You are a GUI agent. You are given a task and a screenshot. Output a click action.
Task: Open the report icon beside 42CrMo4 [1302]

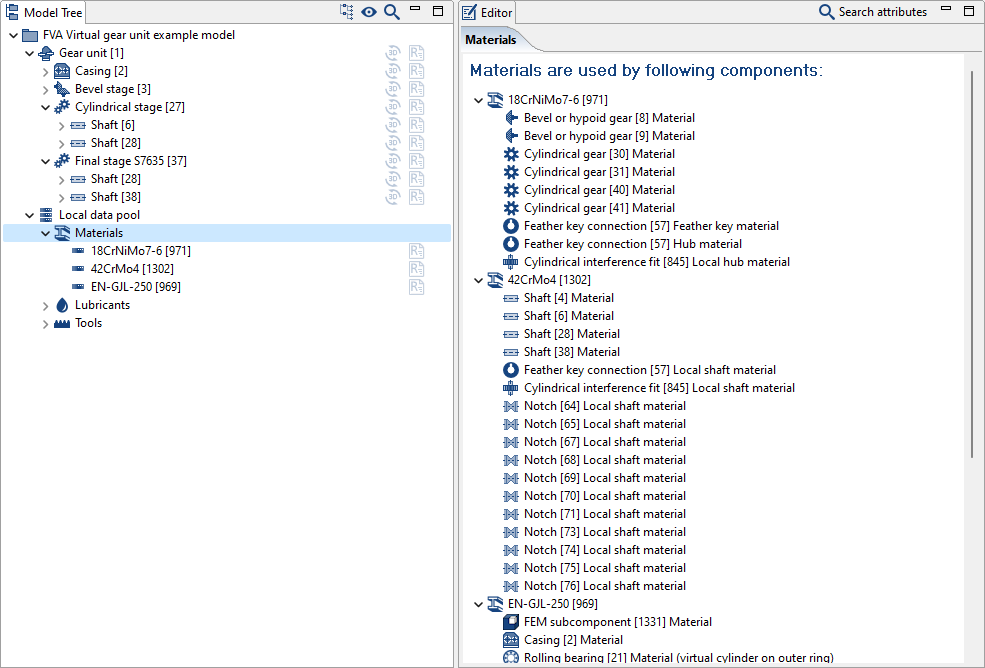(x=416, y=268)
